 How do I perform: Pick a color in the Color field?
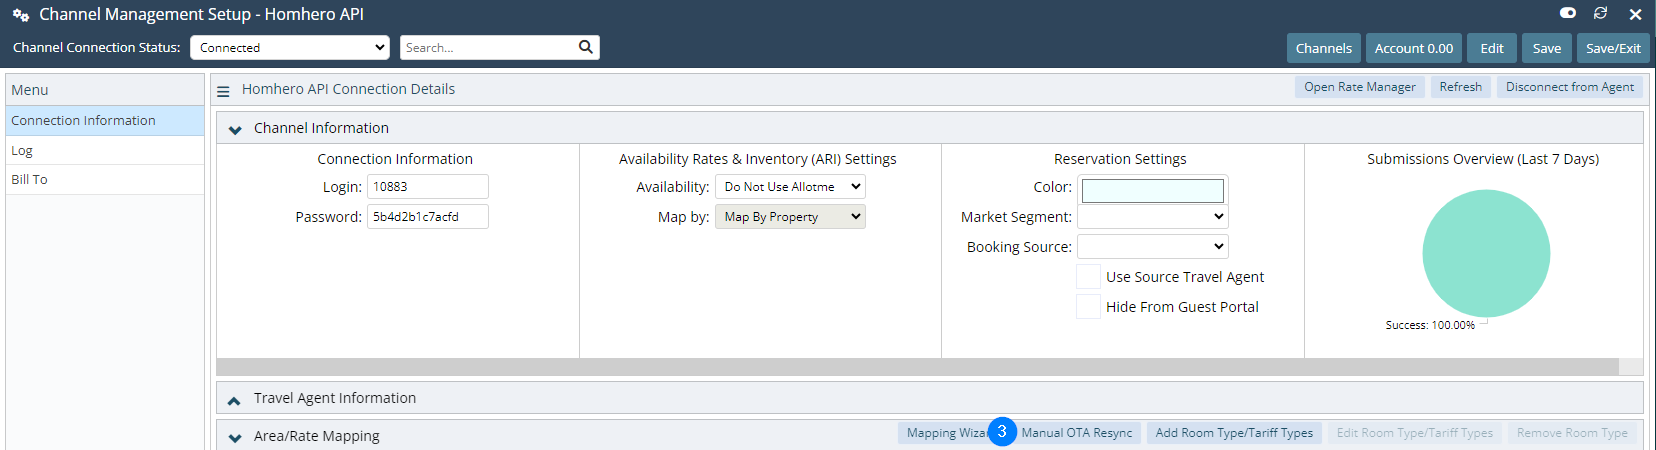click(x=1152, y=190)
